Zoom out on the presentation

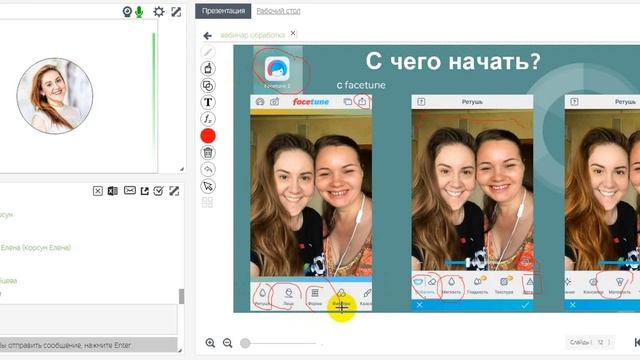point(227,343)
